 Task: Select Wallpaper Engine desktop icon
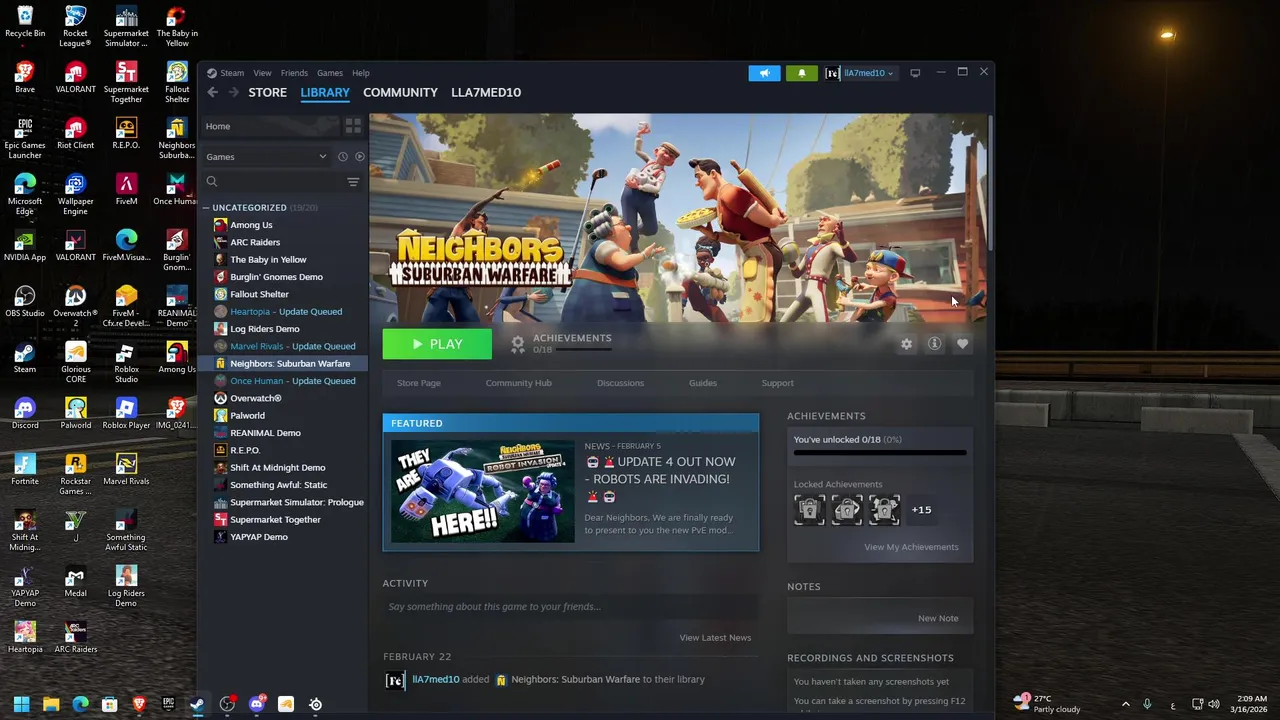click(x=75, y=195)
